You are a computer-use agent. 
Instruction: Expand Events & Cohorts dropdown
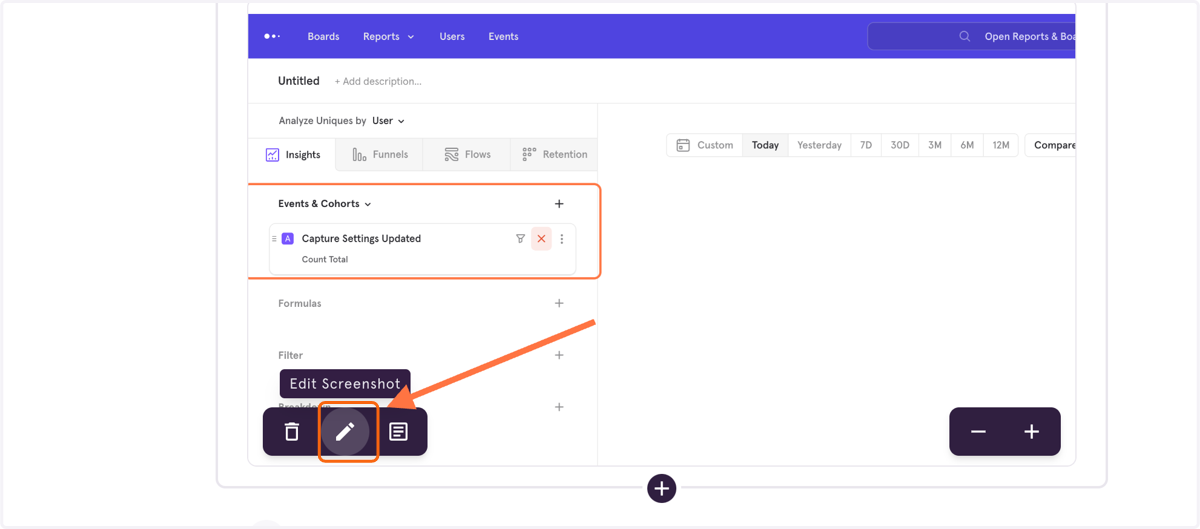[325, 204]
